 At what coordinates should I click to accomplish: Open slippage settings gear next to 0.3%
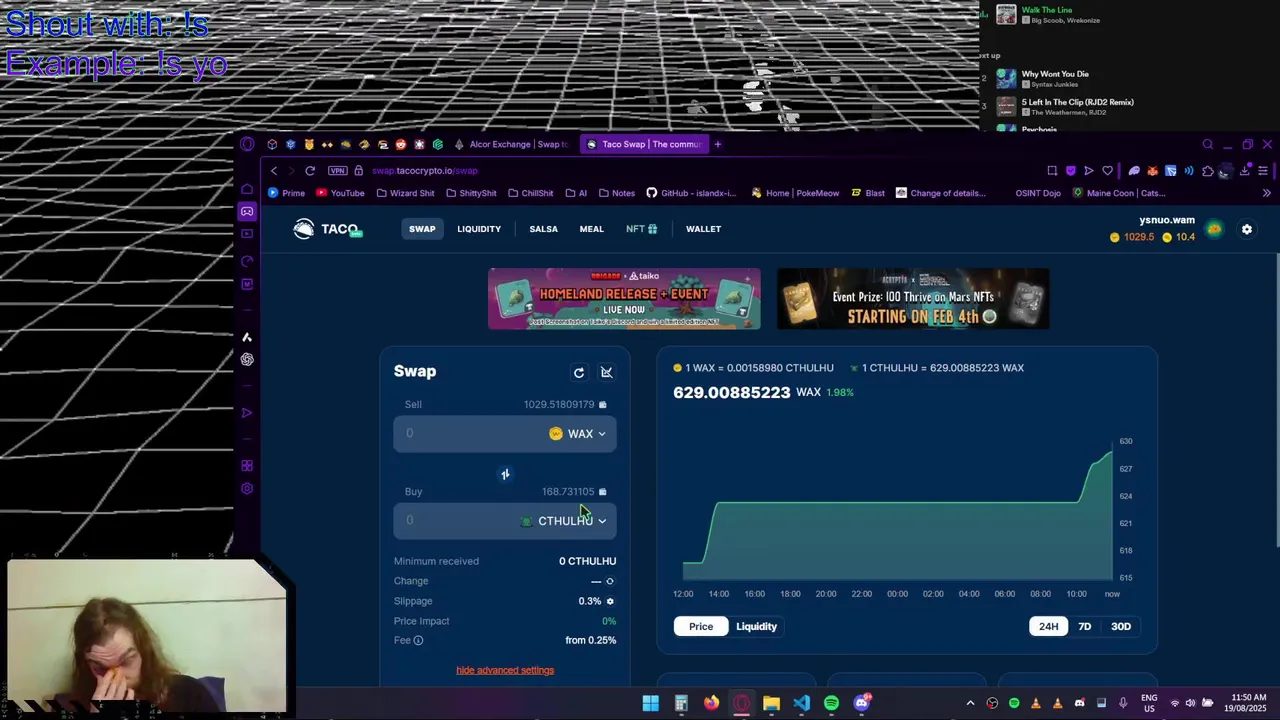point(610,601)
